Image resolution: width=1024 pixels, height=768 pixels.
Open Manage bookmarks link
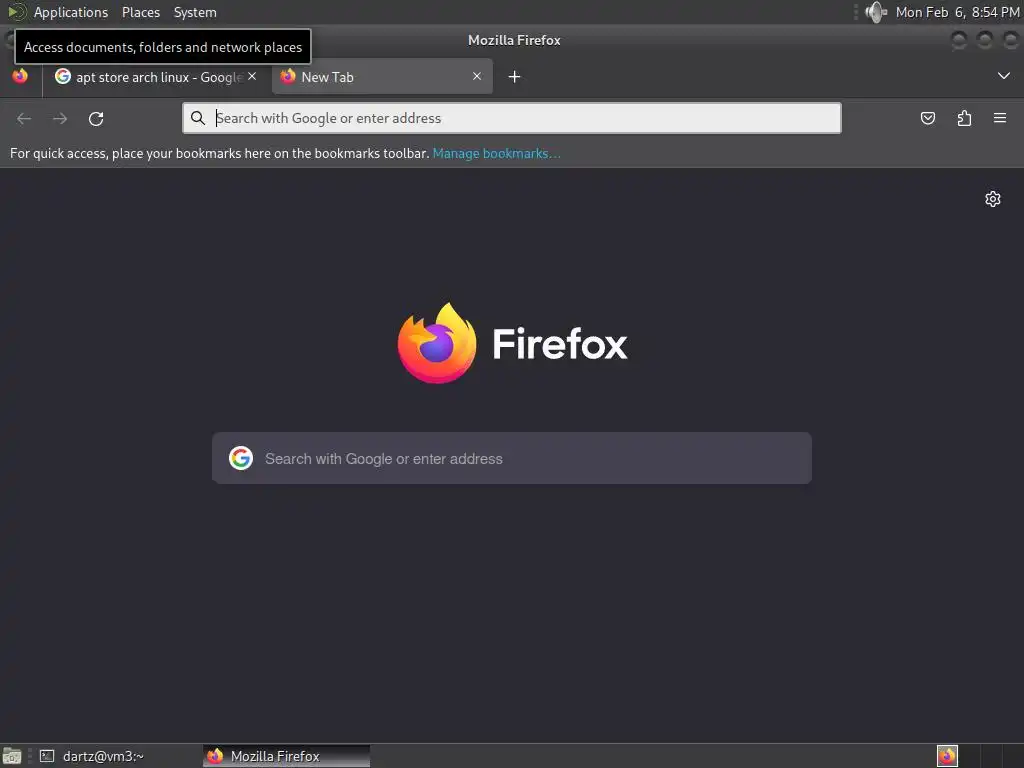(x=496, y=153)
